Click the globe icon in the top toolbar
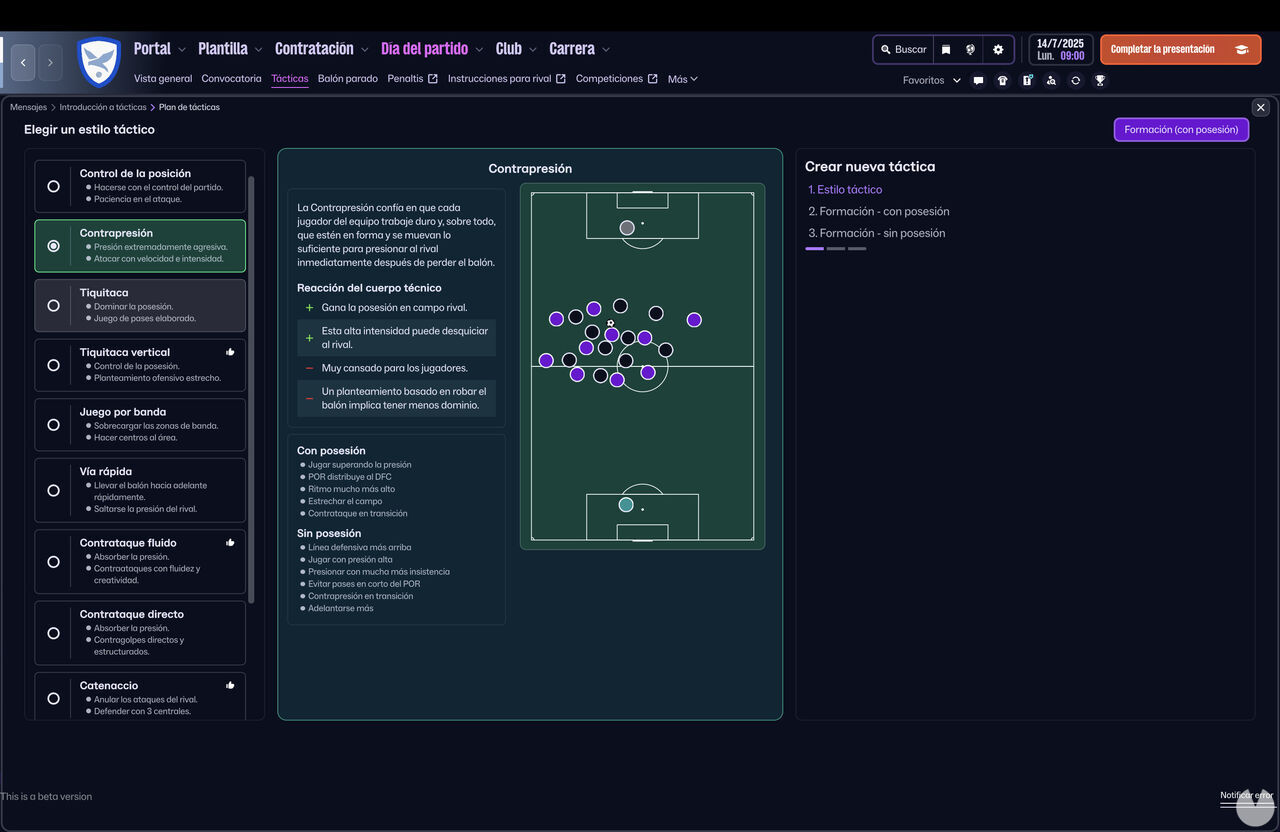Viewport: 1280px width, 832px height. tap(970, 49)
